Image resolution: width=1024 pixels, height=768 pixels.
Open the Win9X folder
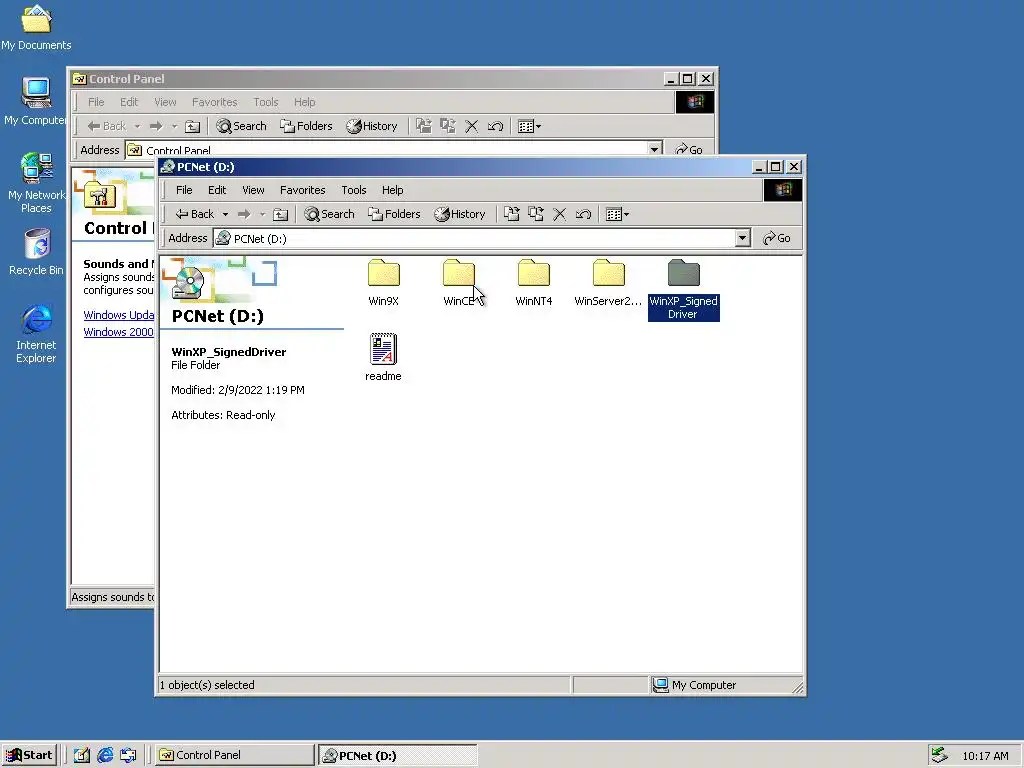pos(383,282)
